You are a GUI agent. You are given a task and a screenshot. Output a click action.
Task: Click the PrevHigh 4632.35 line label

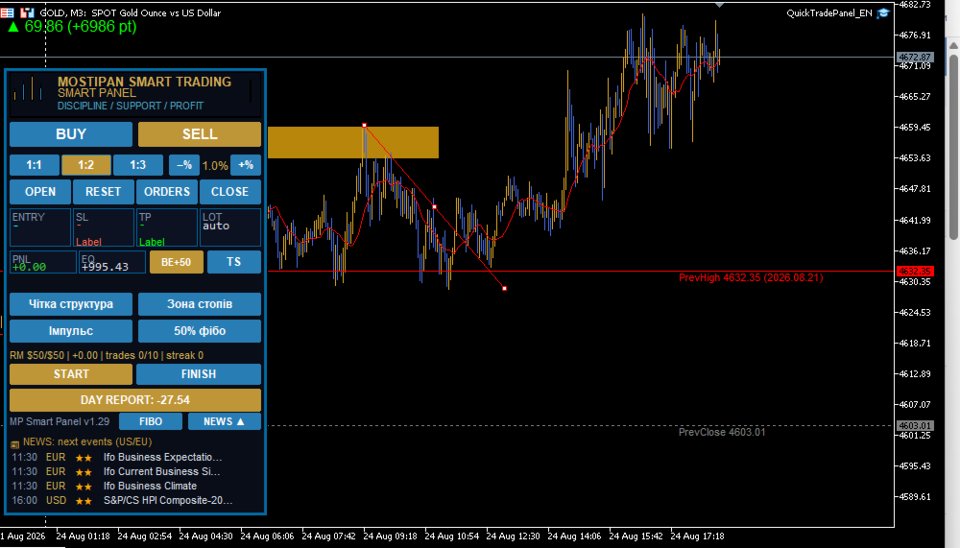tap(751, 278)
